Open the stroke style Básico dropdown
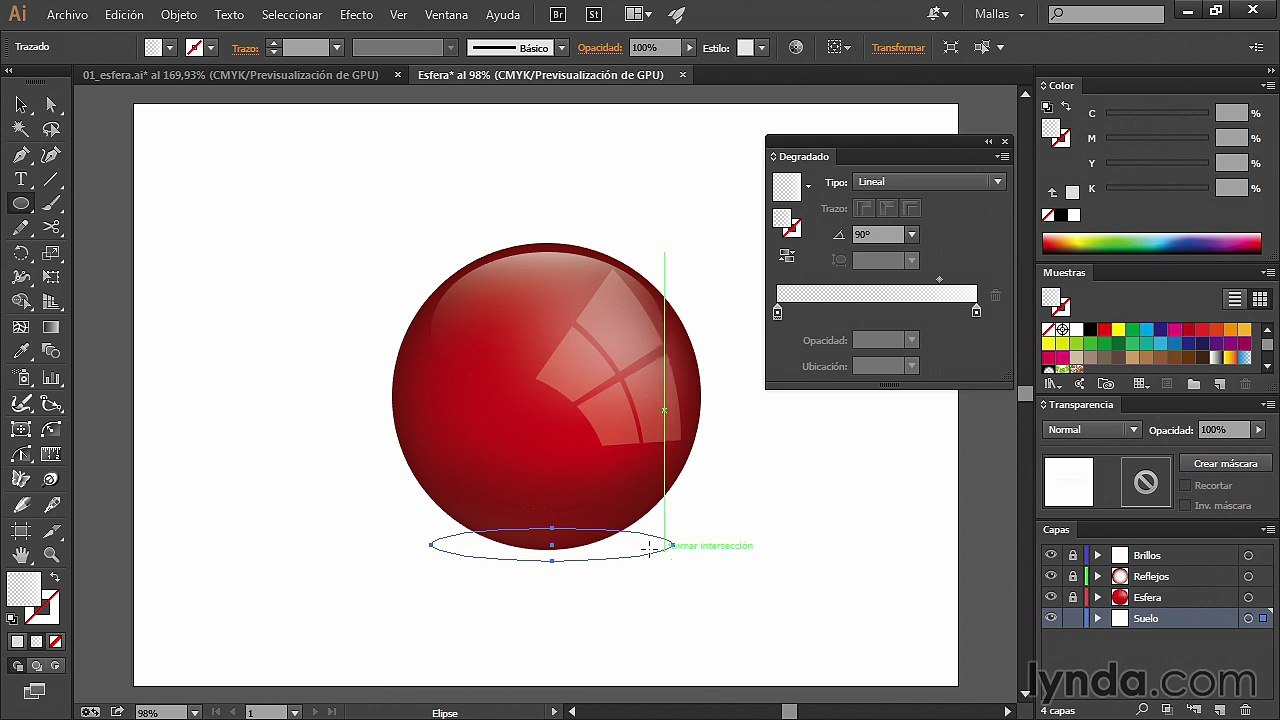The height and width of the screenshot is (720, 1280). click(x=561, y=48)
